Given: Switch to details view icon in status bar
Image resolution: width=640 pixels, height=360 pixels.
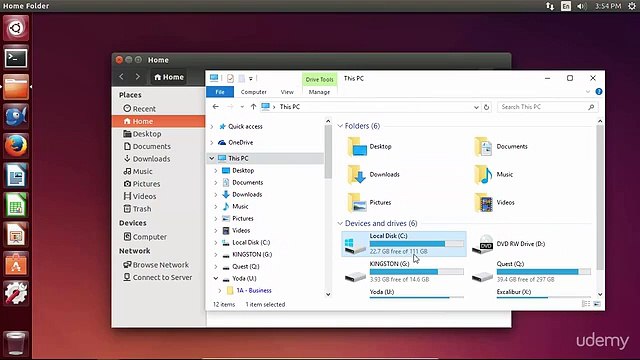Looking at the screenshot, I should 586,304.
